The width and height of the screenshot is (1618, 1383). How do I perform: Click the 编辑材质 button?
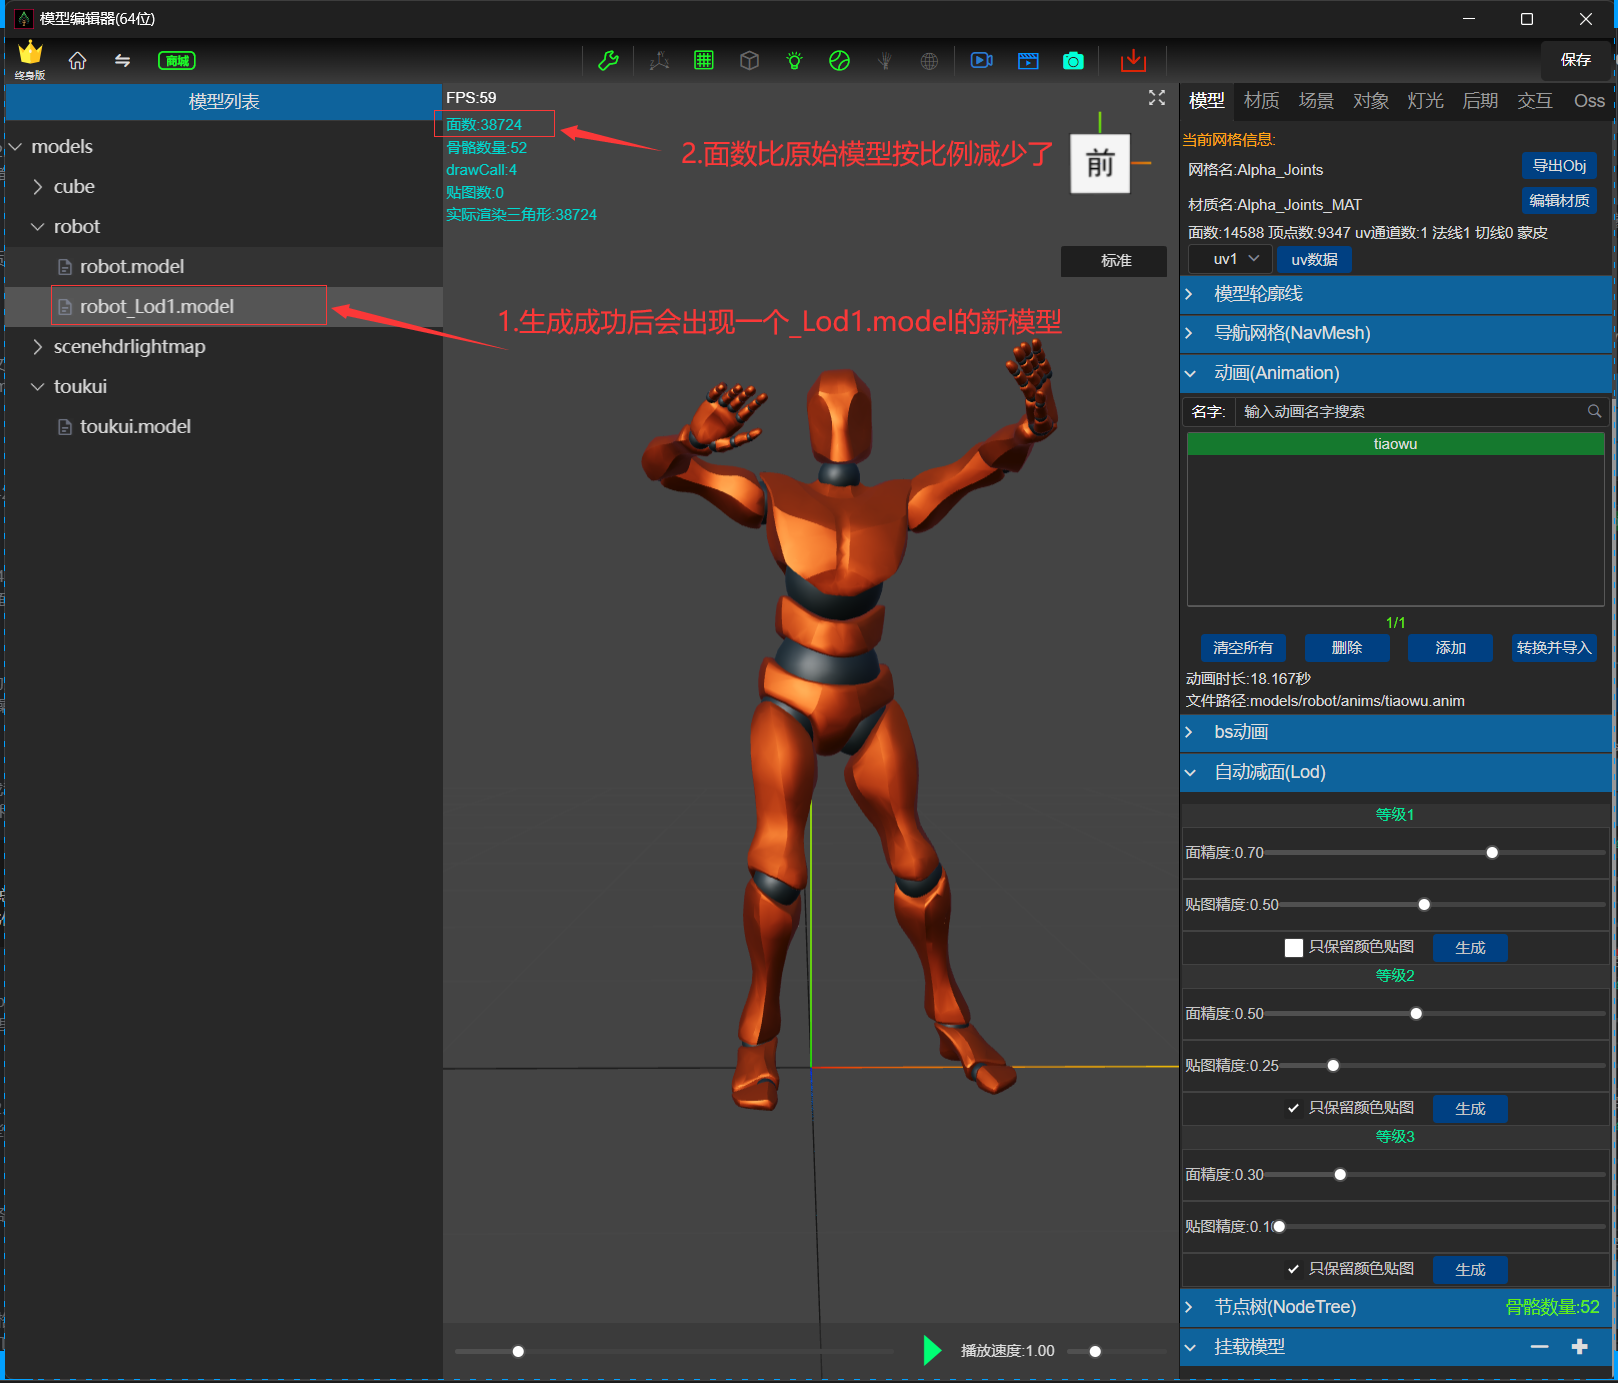coord(1559,201)
